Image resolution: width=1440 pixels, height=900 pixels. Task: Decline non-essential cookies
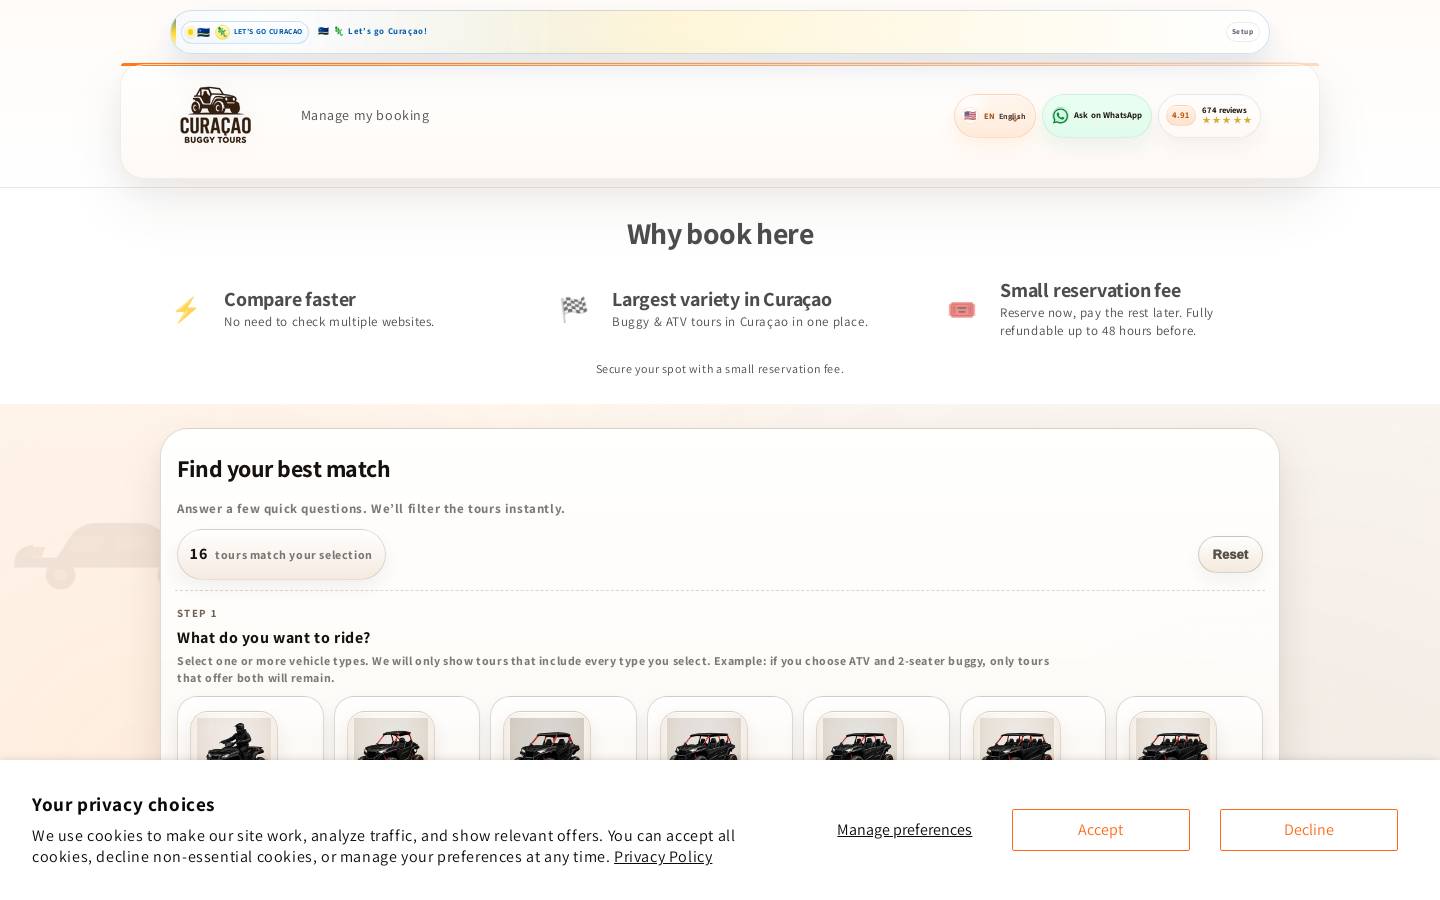point(1308,830)
